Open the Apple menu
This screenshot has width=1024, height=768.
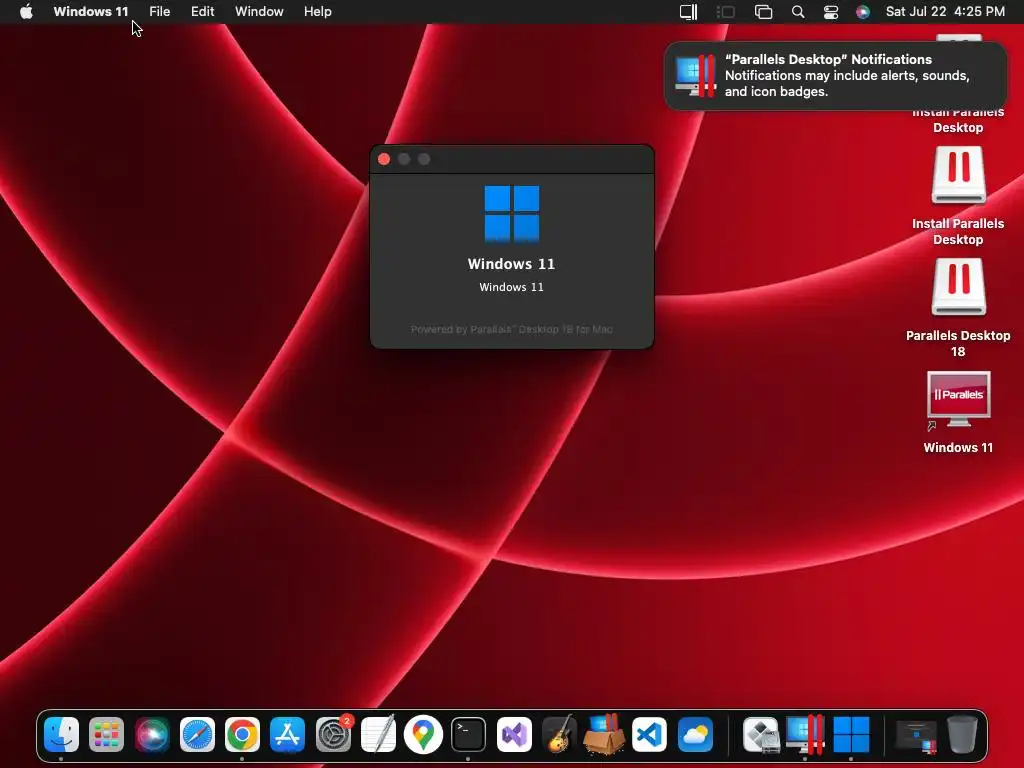(x=26, y=12)
